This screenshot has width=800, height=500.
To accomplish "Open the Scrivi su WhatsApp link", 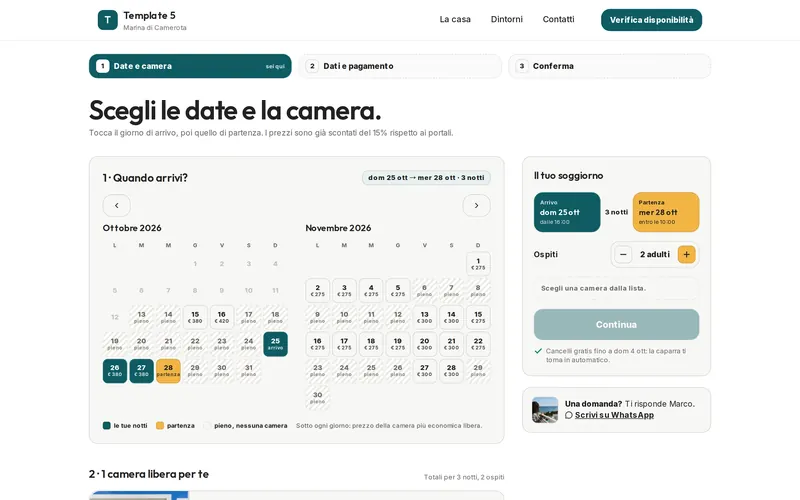I will (614, 415).
